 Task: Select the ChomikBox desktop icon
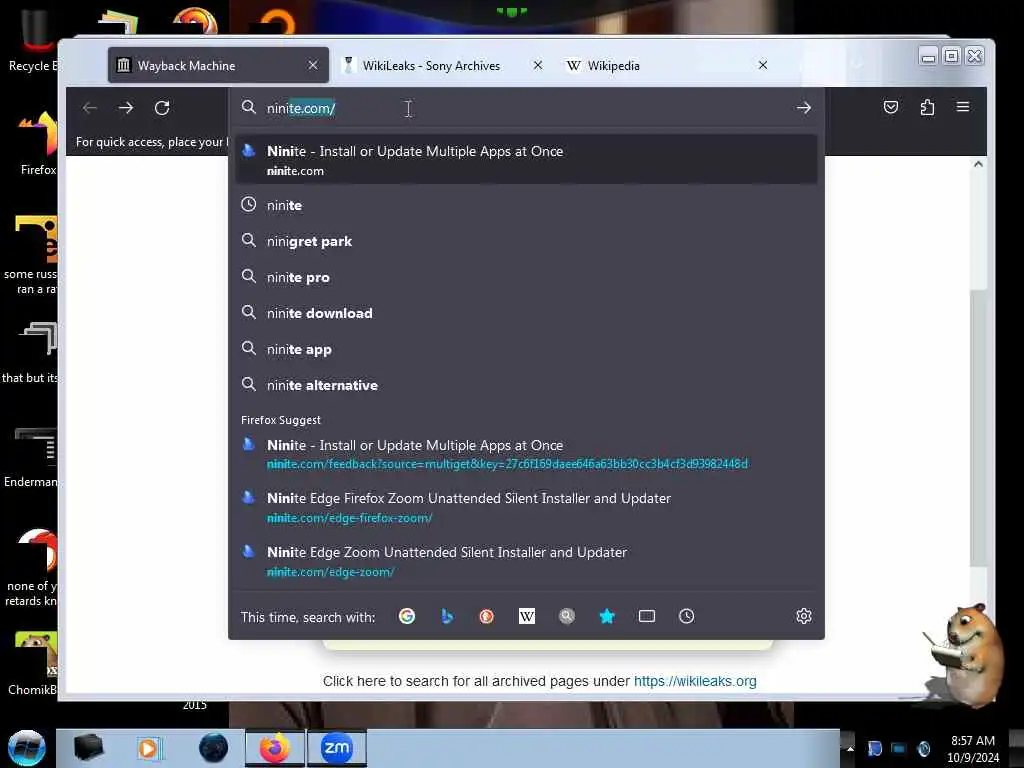(x=33, y=663)
